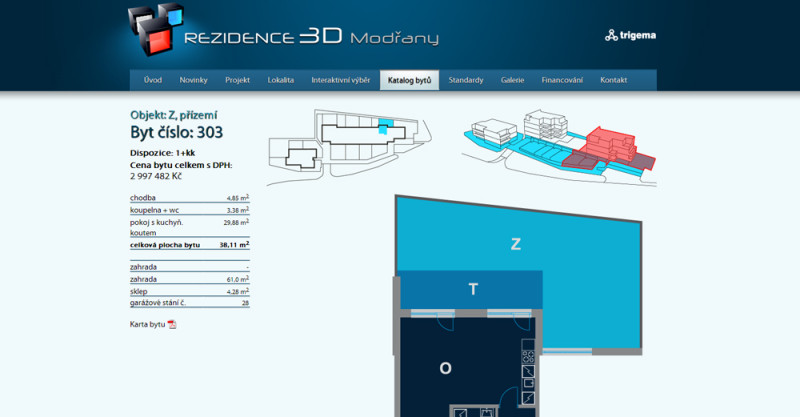Screen dimensions: 800x417
Task: Select the Katalog bytů tab
Action: [x=409, y=80]
